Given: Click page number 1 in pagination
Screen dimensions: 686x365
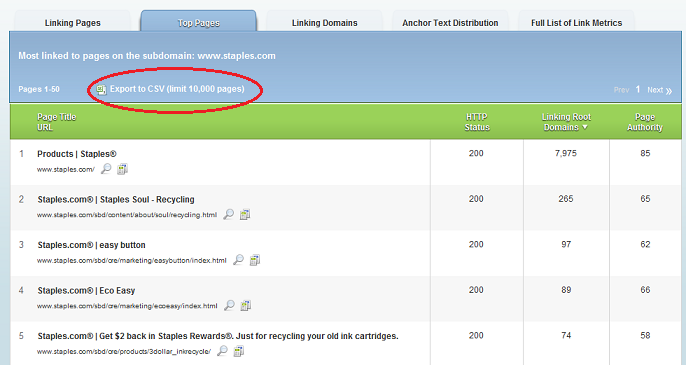Looking at the screenshot, I should pyautogui.click(x=638, y=89).
